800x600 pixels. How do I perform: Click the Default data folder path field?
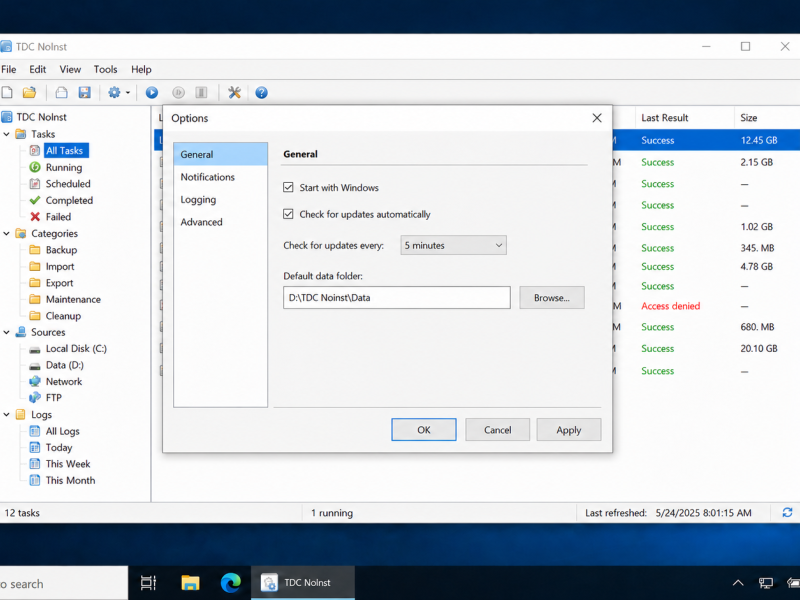pyautogui.click(x=396, y=297)
